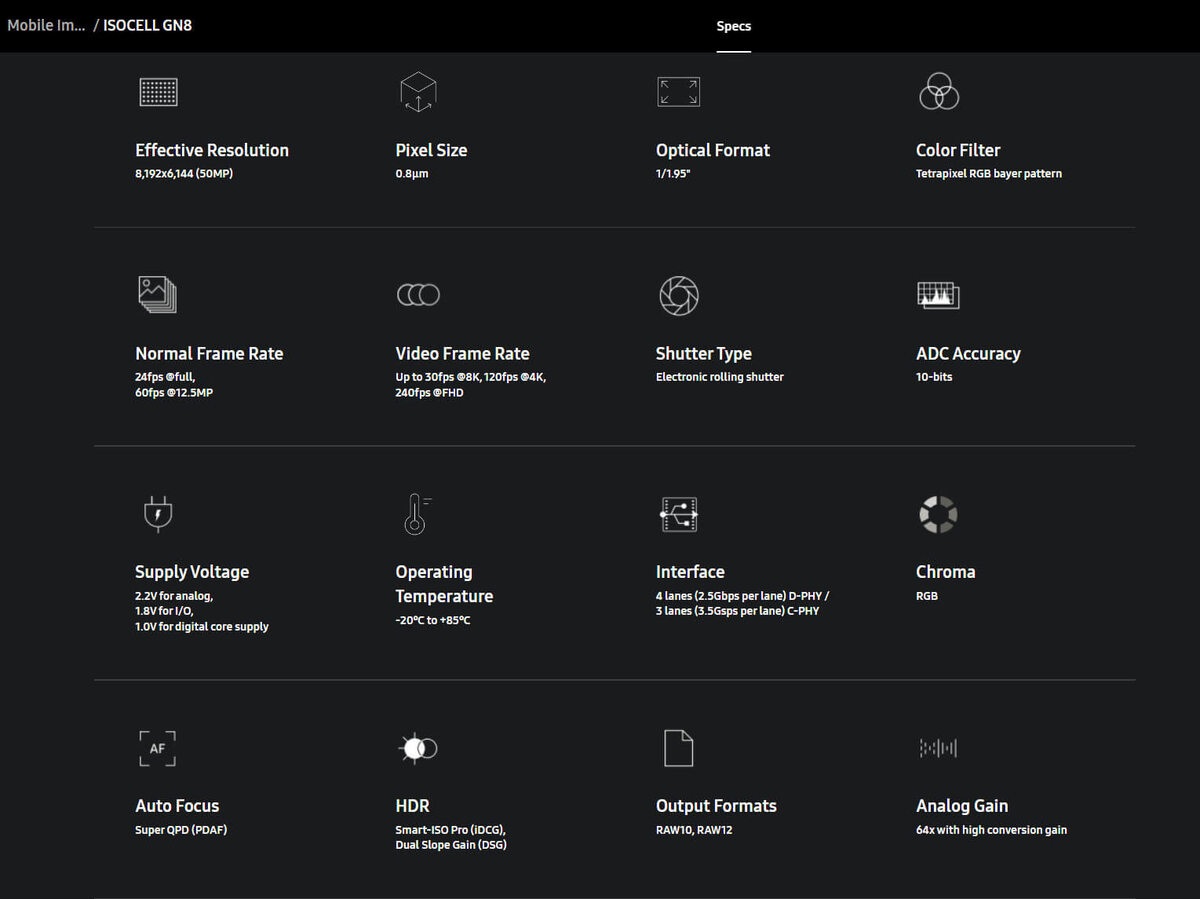Go to Mobile Im... breadcrumb link
This screenshot has height=899, width=1200.
click(x=46, y=25)
